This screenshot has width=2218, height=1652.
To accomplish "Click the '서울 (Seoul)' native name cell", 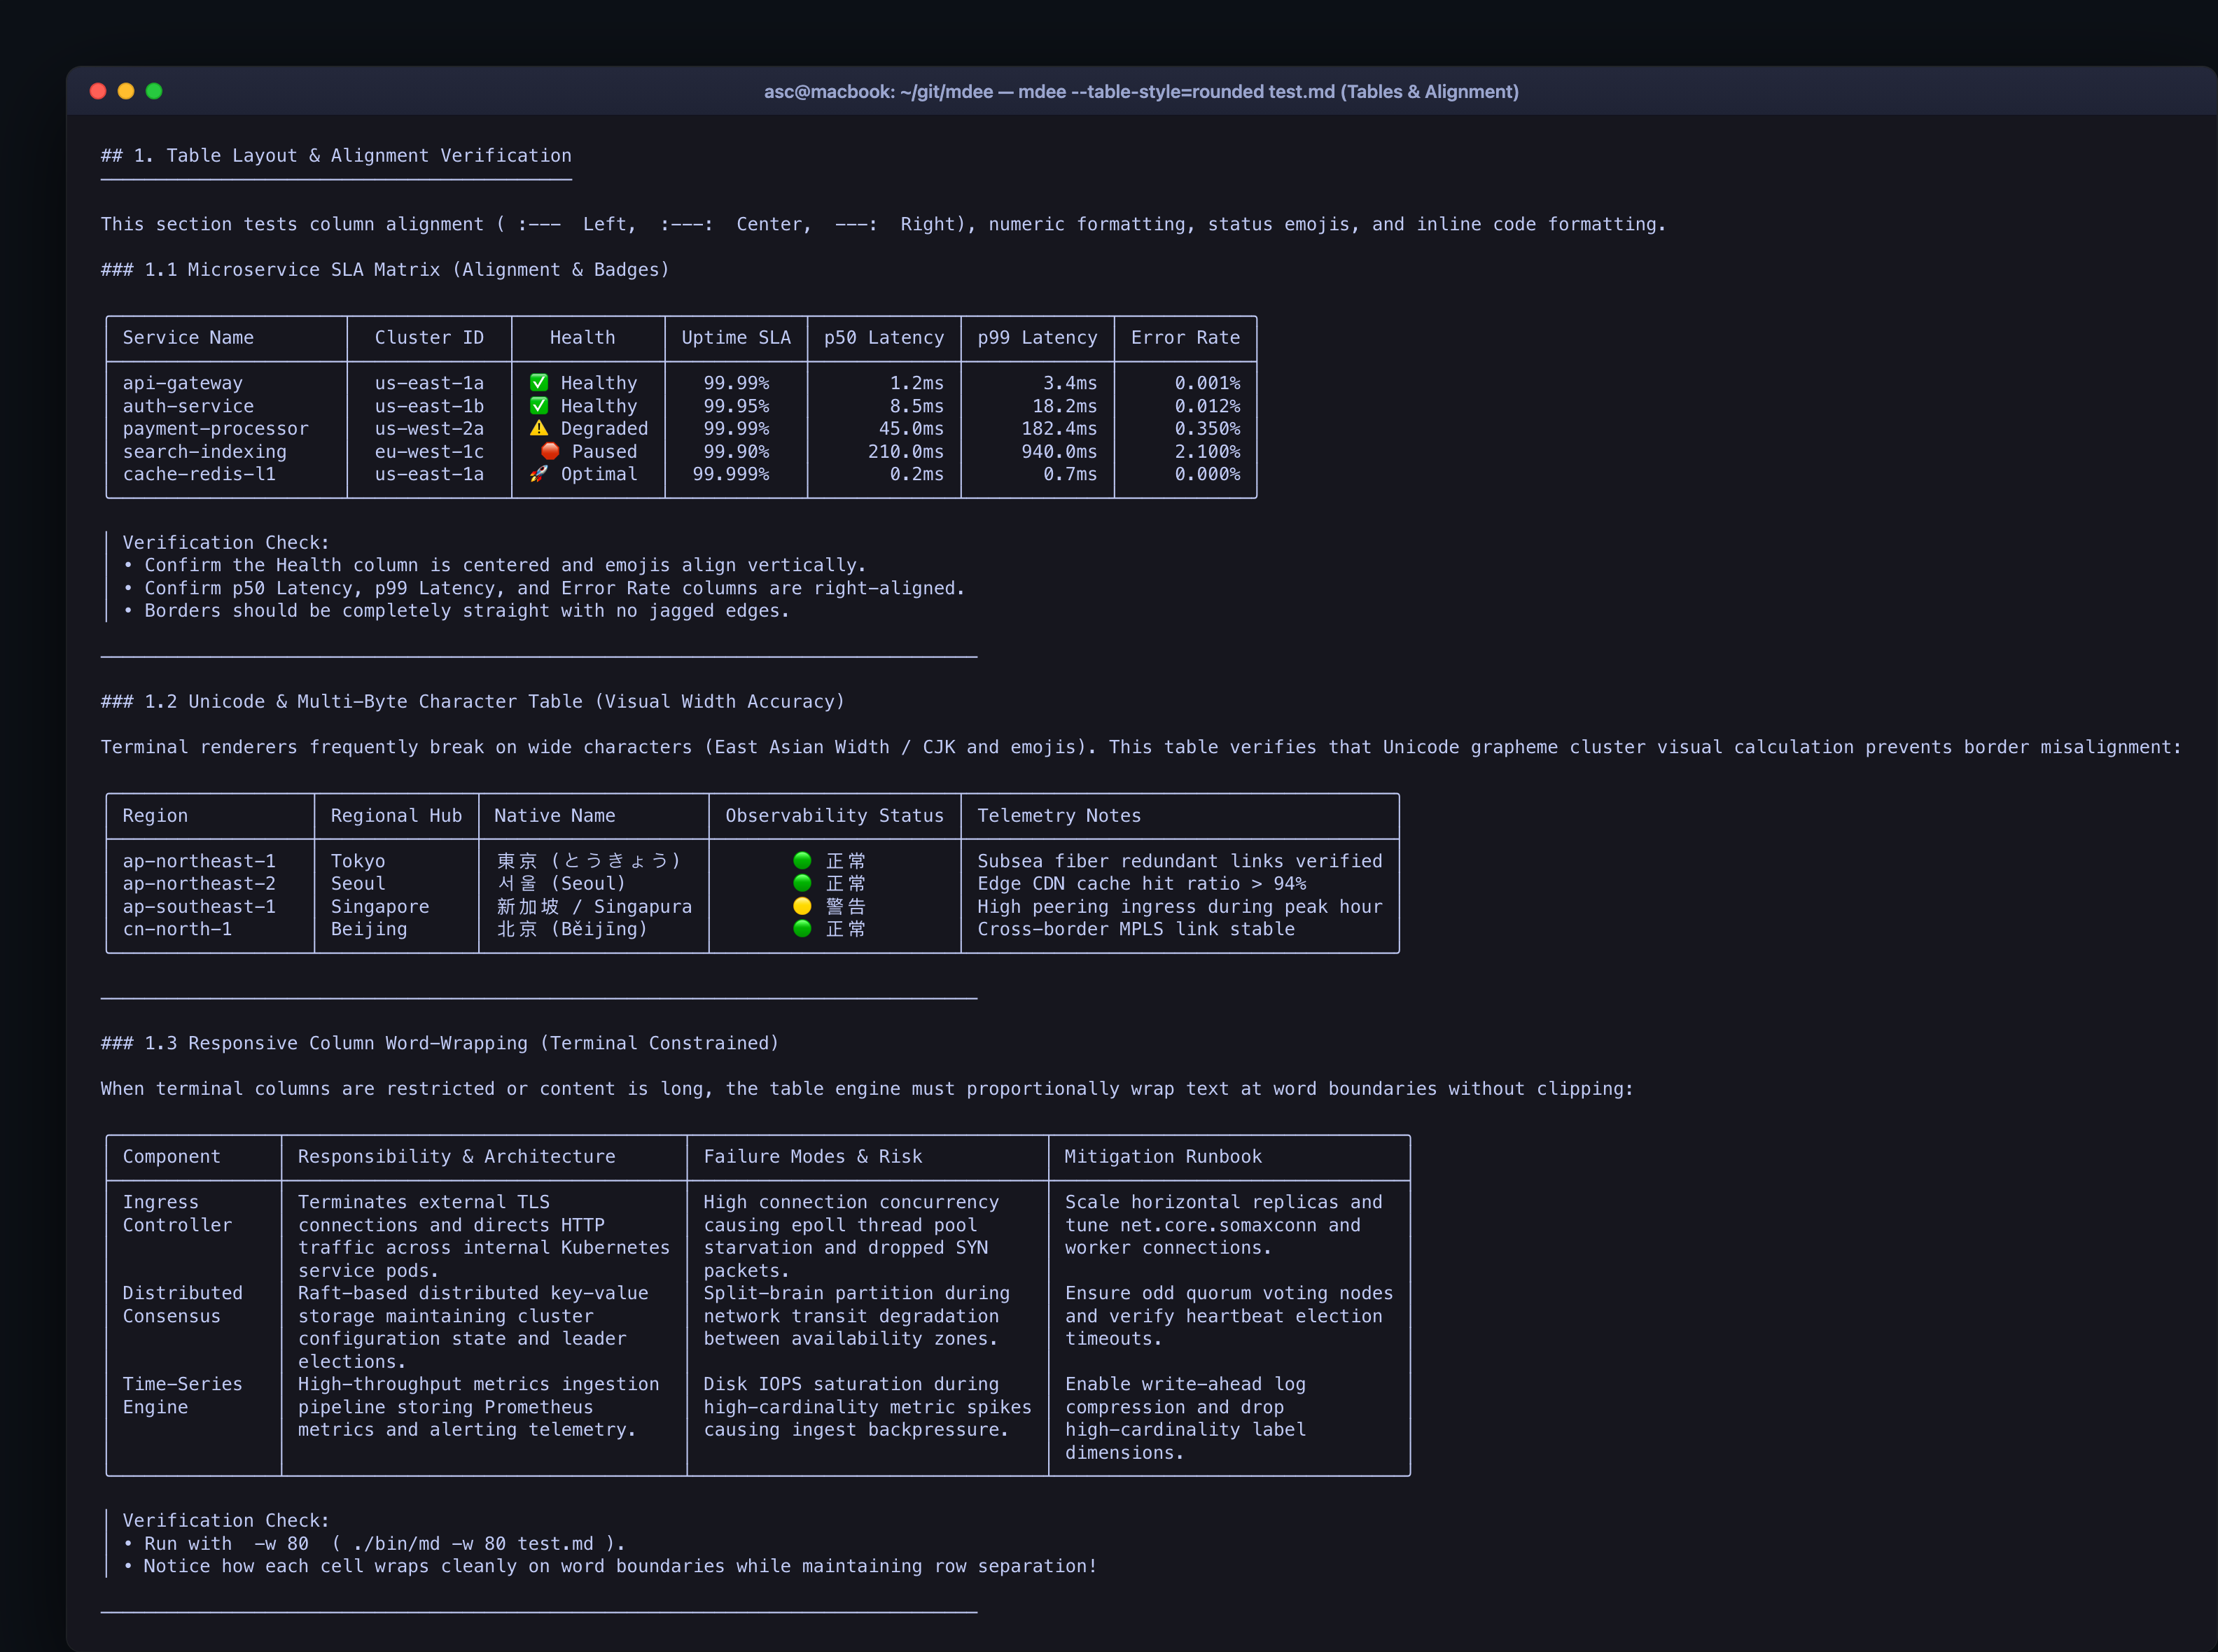I will tap(561, 884).
